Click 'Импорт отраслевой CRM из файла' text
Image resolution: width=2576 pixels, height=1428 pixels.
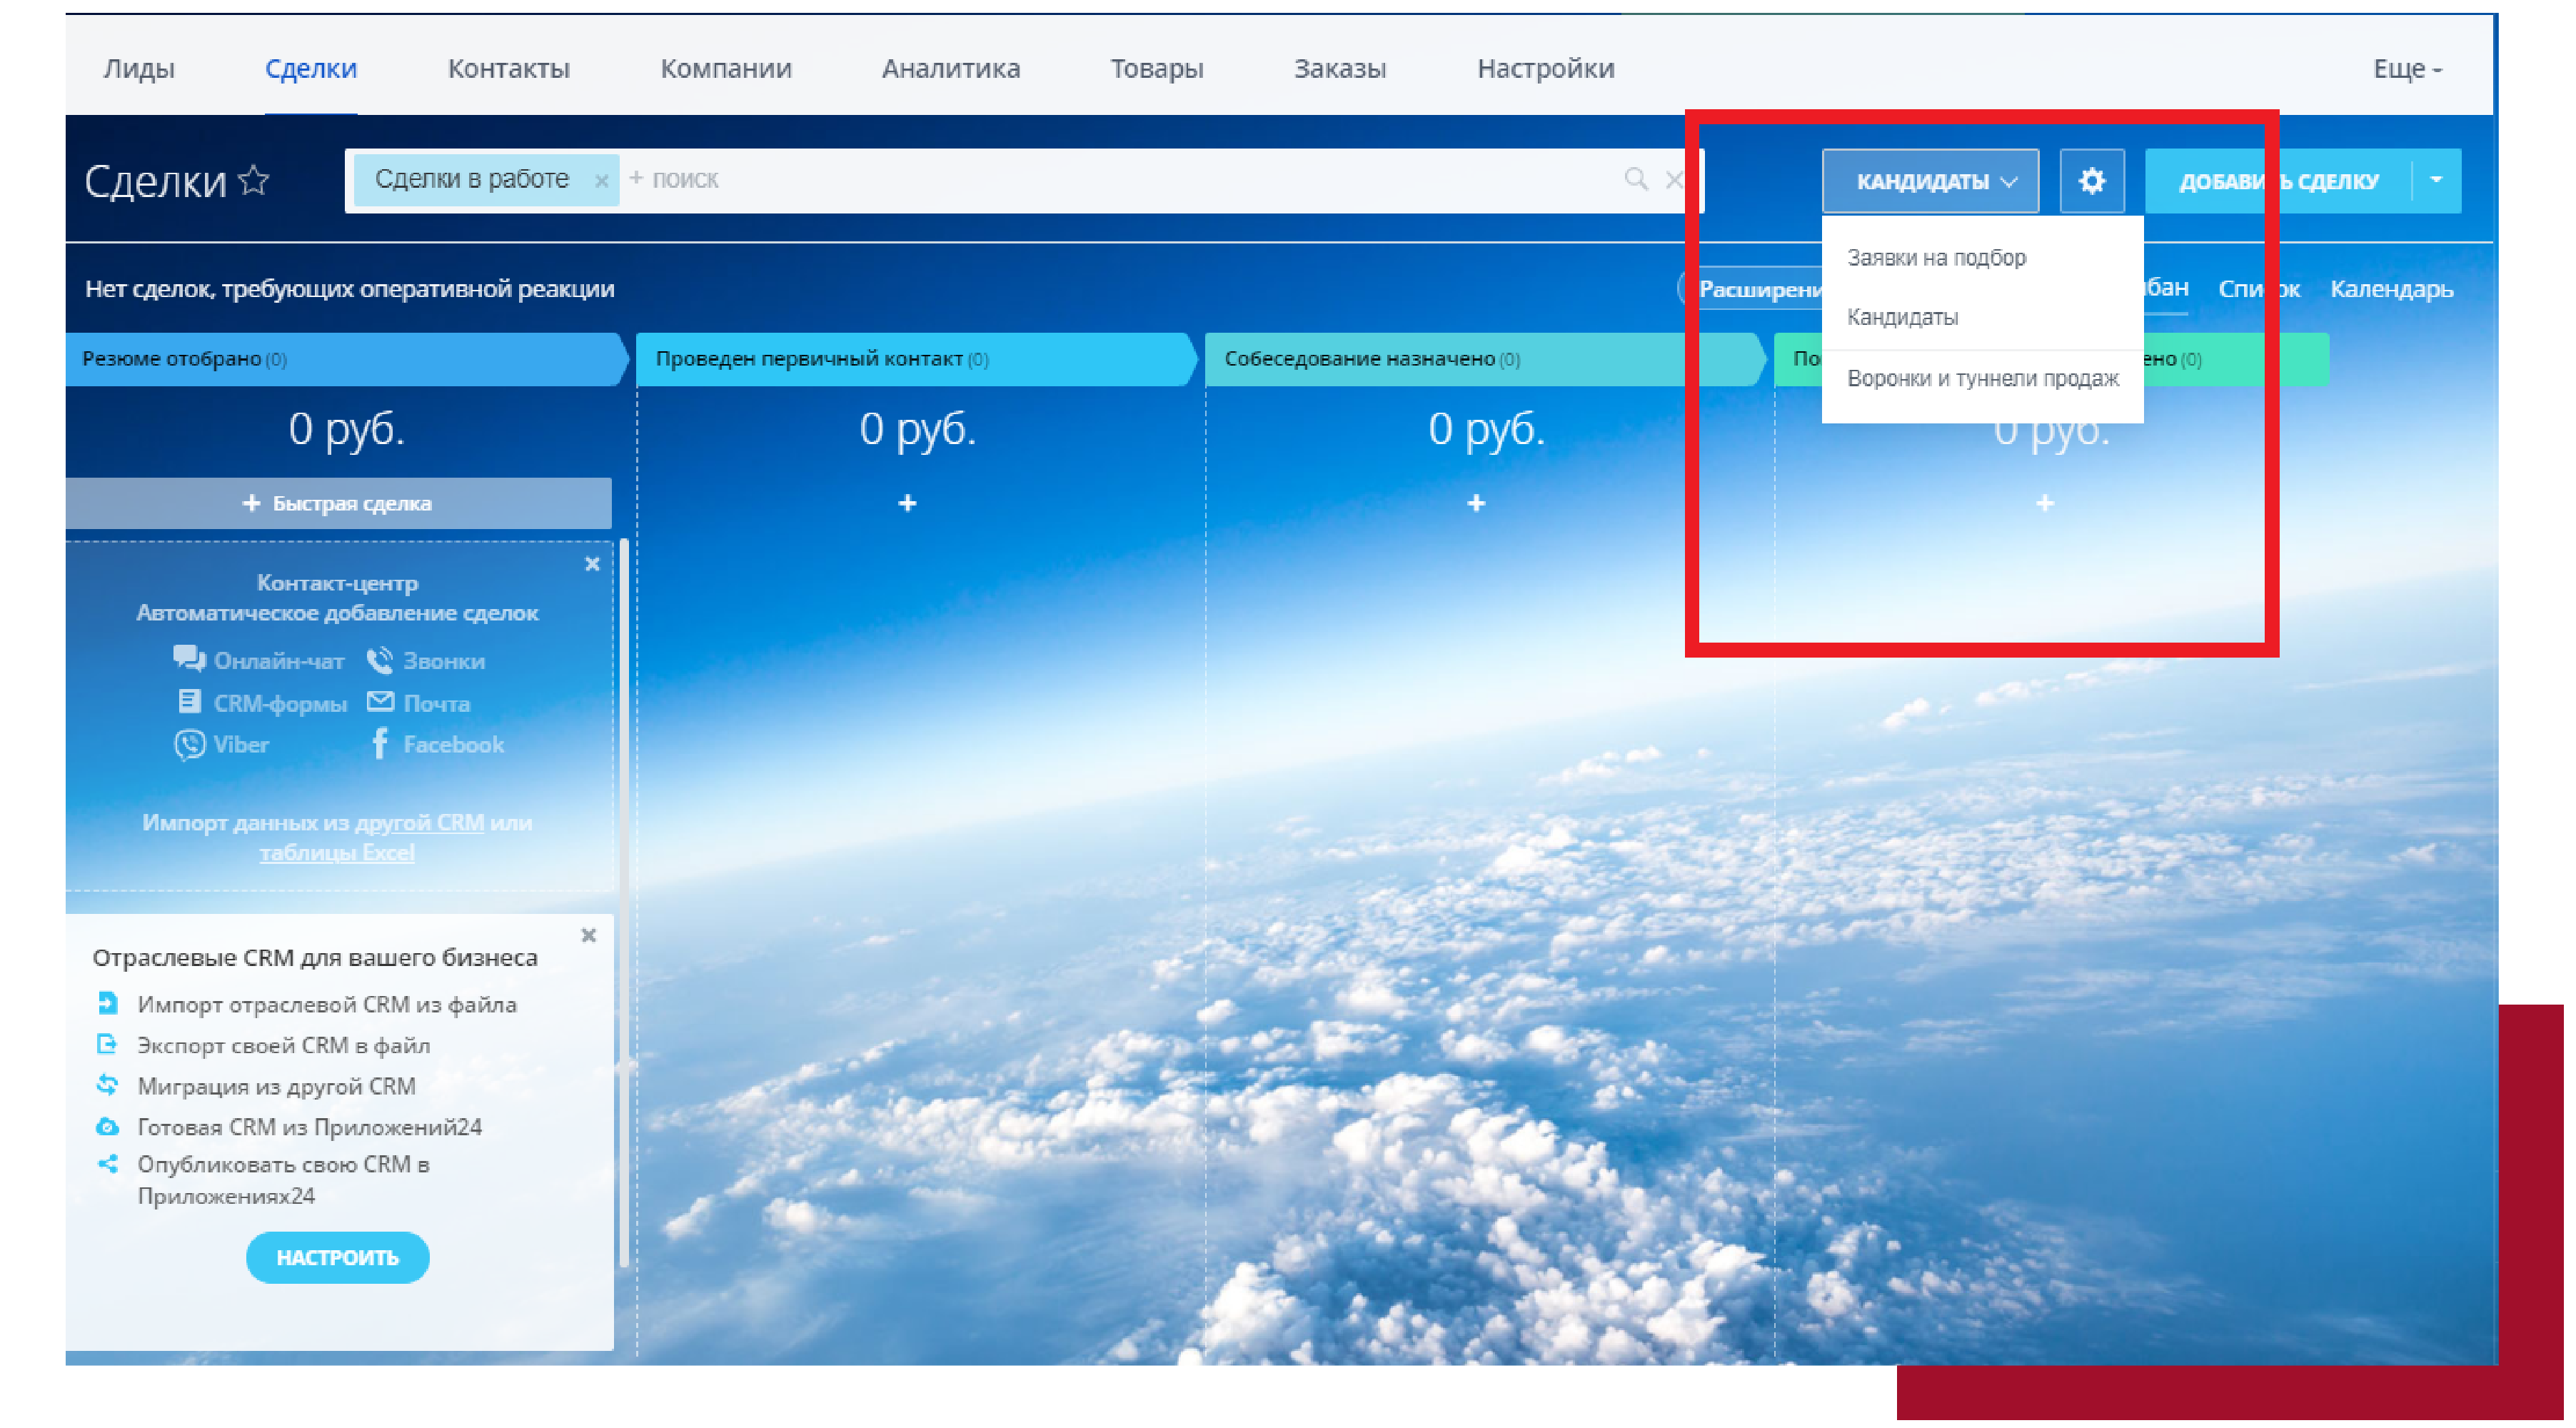point(327,1005)
